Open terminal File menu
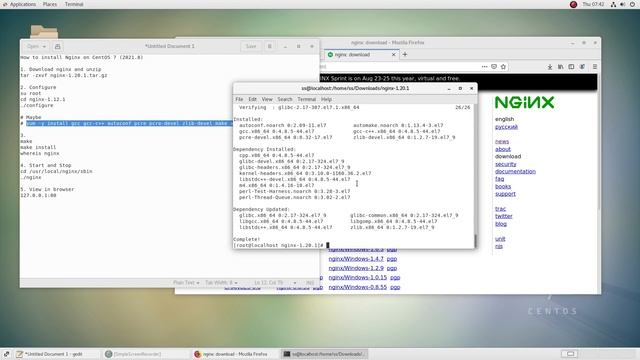This screenshot has height=360, width=640. point(239,99)
